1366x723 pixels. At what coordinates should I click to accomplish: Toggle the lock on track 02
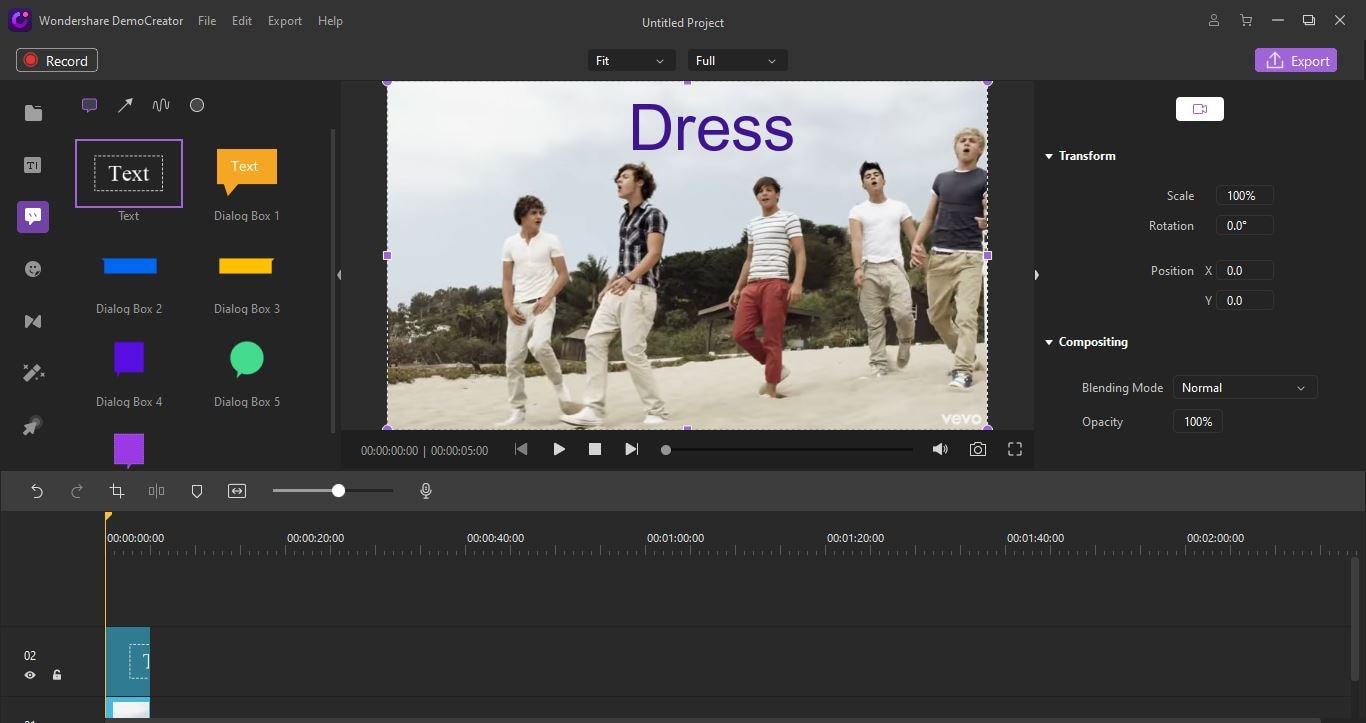click(x=57, y=675)
